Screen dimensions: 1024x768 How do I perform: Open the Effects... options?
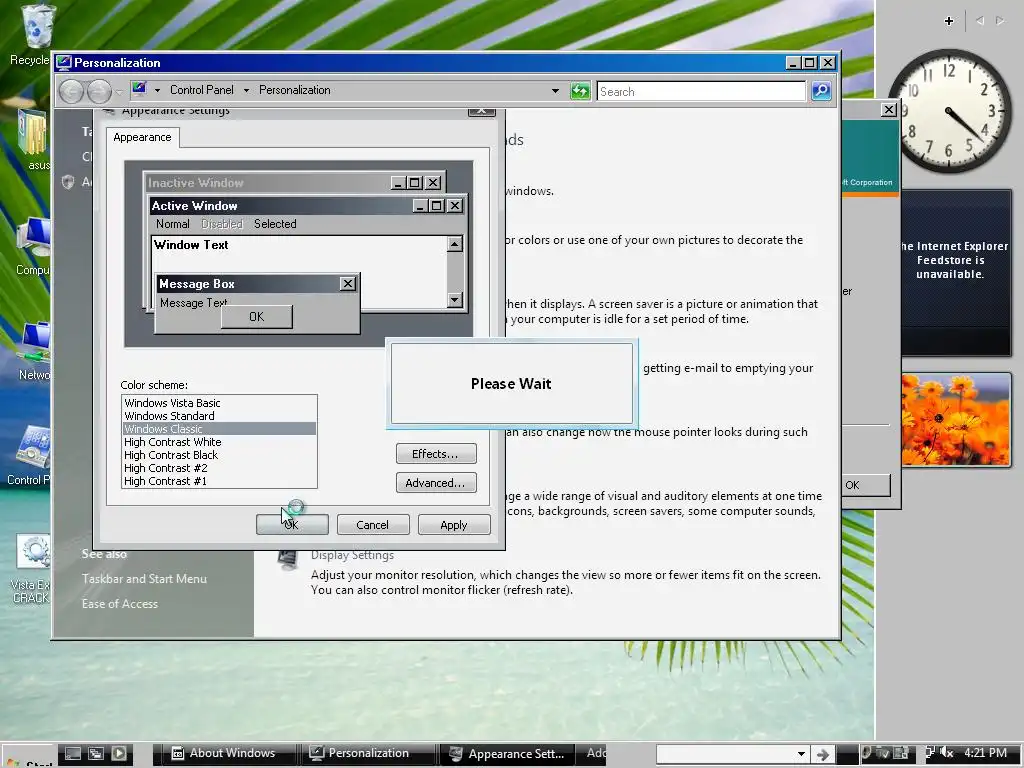point(436,453)
